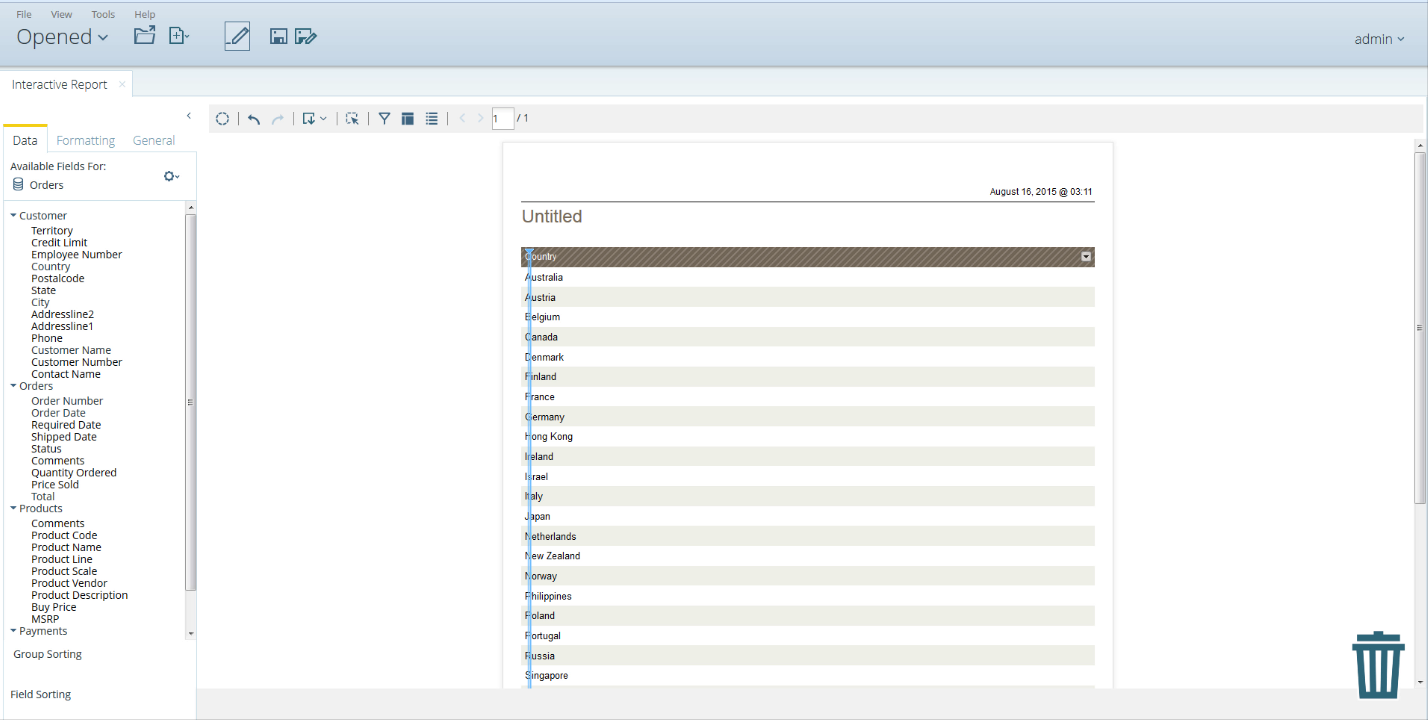Close the Interactive Report tab
The image size is (1428, 720).
click(x=122, y=84)
